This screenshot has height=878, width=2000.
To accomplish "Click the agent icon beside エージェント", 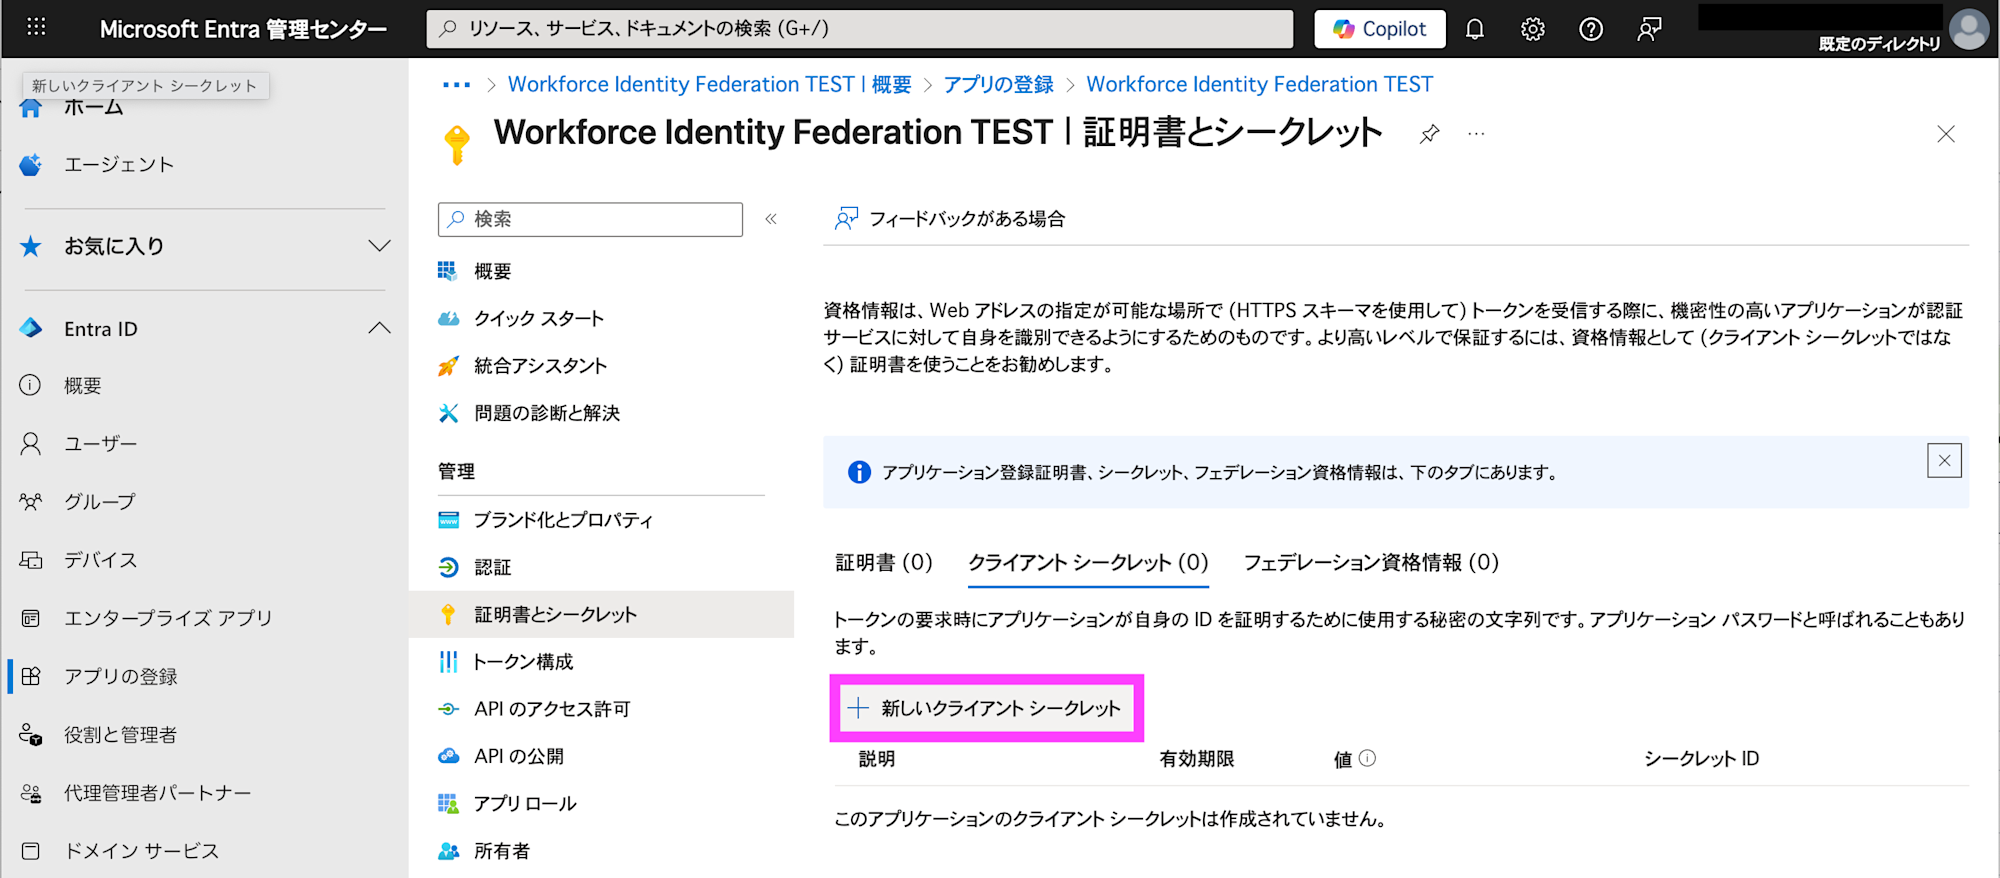I will tap(31, 165).
